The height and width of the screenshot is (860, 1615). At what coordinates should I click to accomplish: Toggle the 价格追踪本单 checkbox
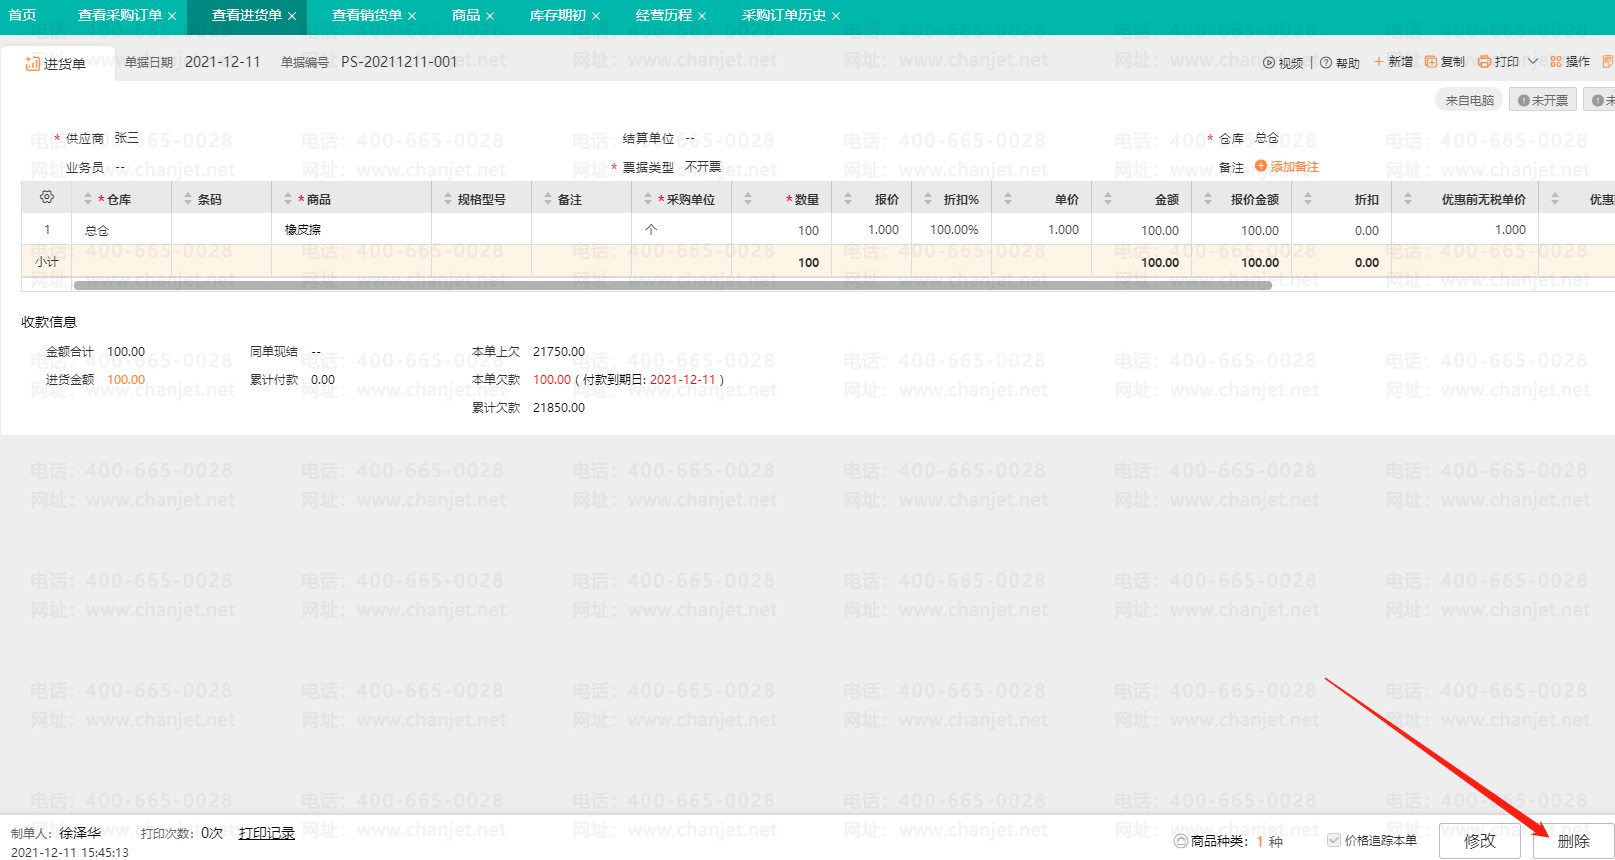[x=1333, y=840]
